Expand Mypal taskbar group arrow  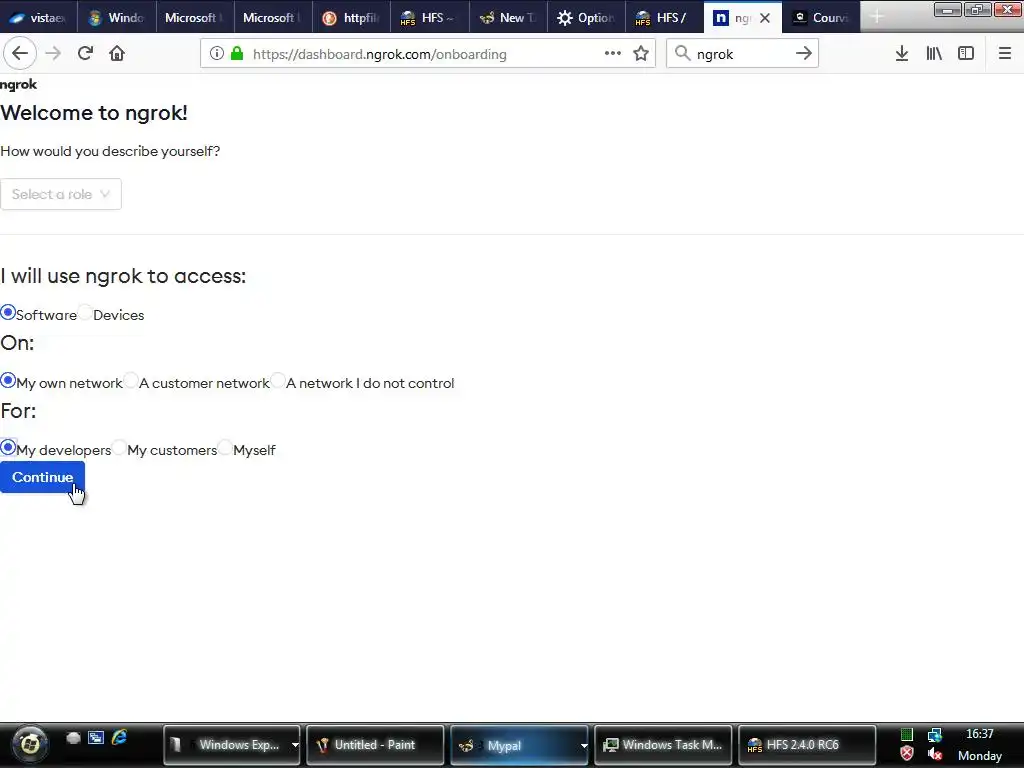tap(583, 745)
